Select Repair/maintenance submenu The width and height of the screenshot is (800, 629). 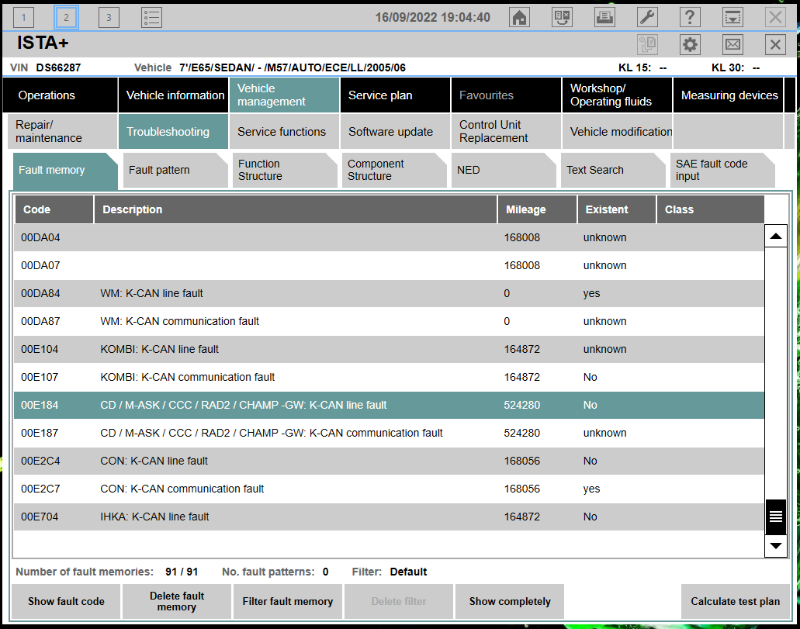point(62,132)
